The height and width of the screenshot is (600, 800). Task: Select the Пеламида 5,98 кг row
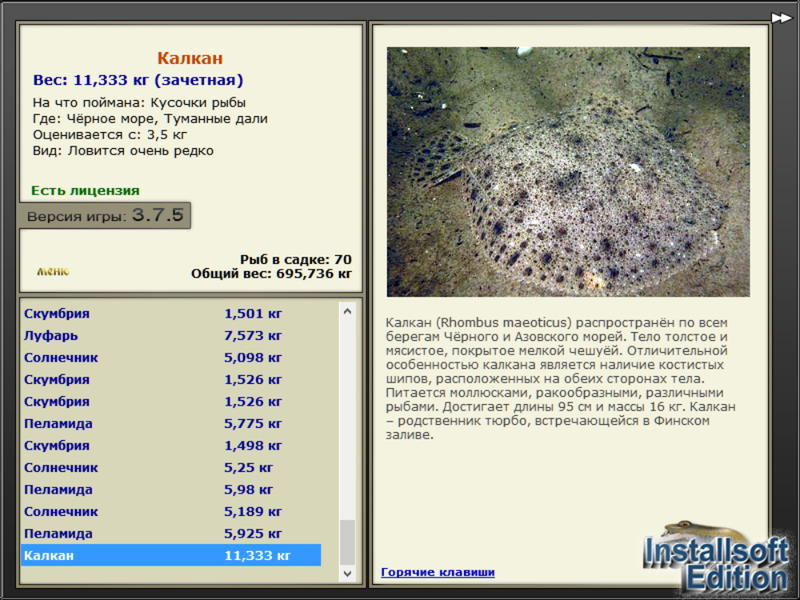pos(171,489)
